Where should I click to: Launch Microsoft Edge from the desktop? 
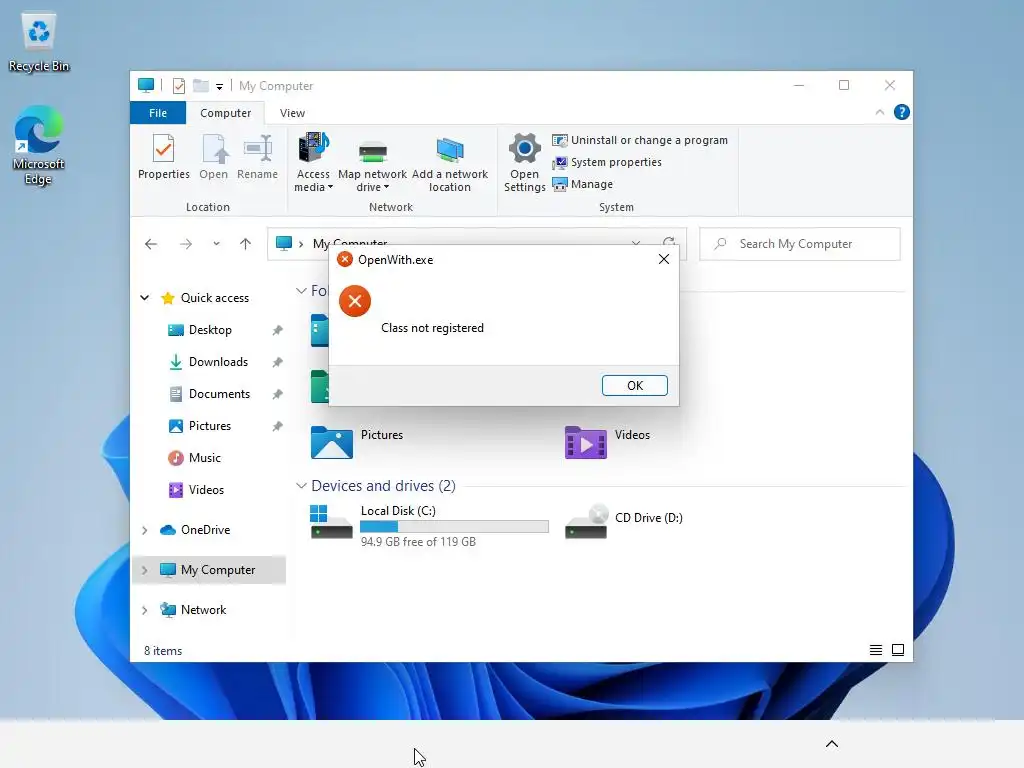(39, 146)
